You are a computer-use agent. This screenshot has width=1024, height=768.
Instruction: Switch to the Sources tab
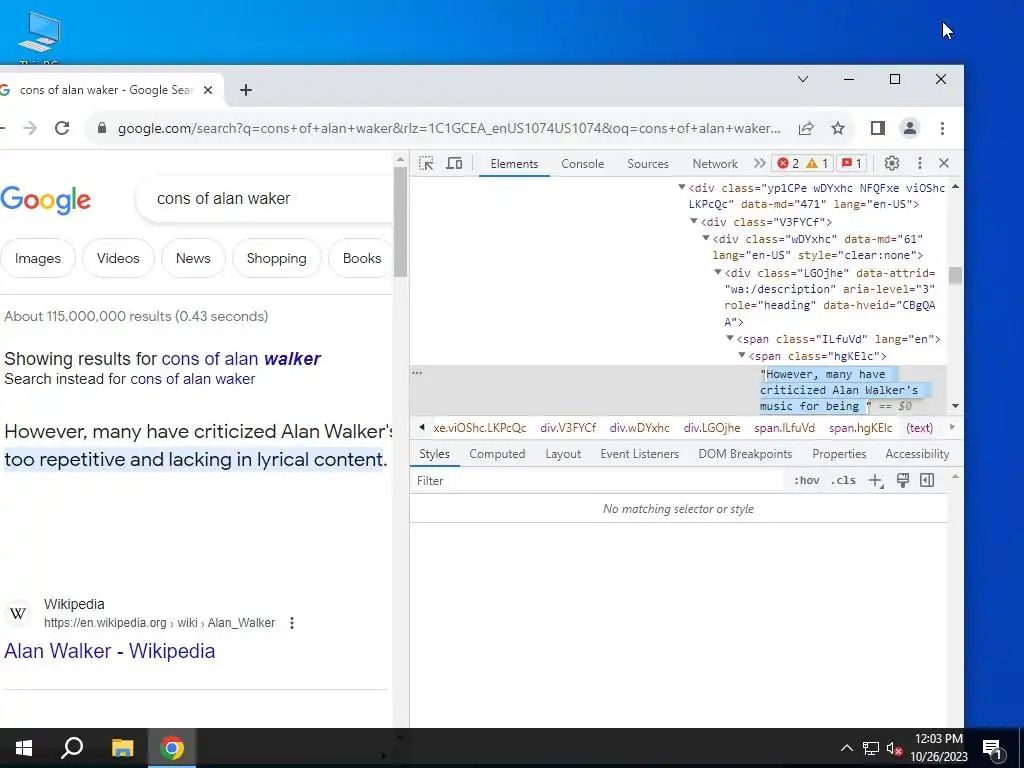[x=648, y=164]
